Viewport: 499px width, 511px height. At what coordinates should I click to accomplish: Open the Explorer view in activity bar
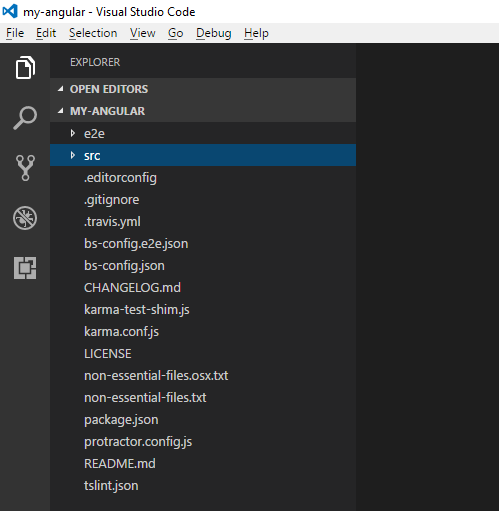pos(25,68)
